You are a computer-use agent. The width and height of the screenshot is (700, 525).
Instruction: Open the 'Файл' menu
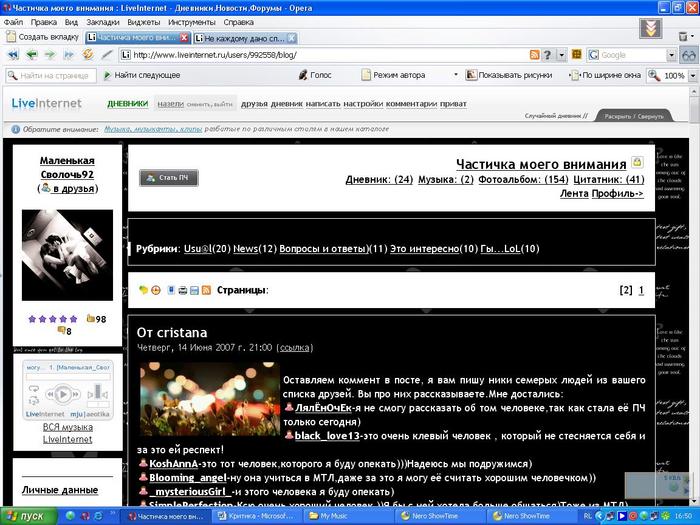13,22
